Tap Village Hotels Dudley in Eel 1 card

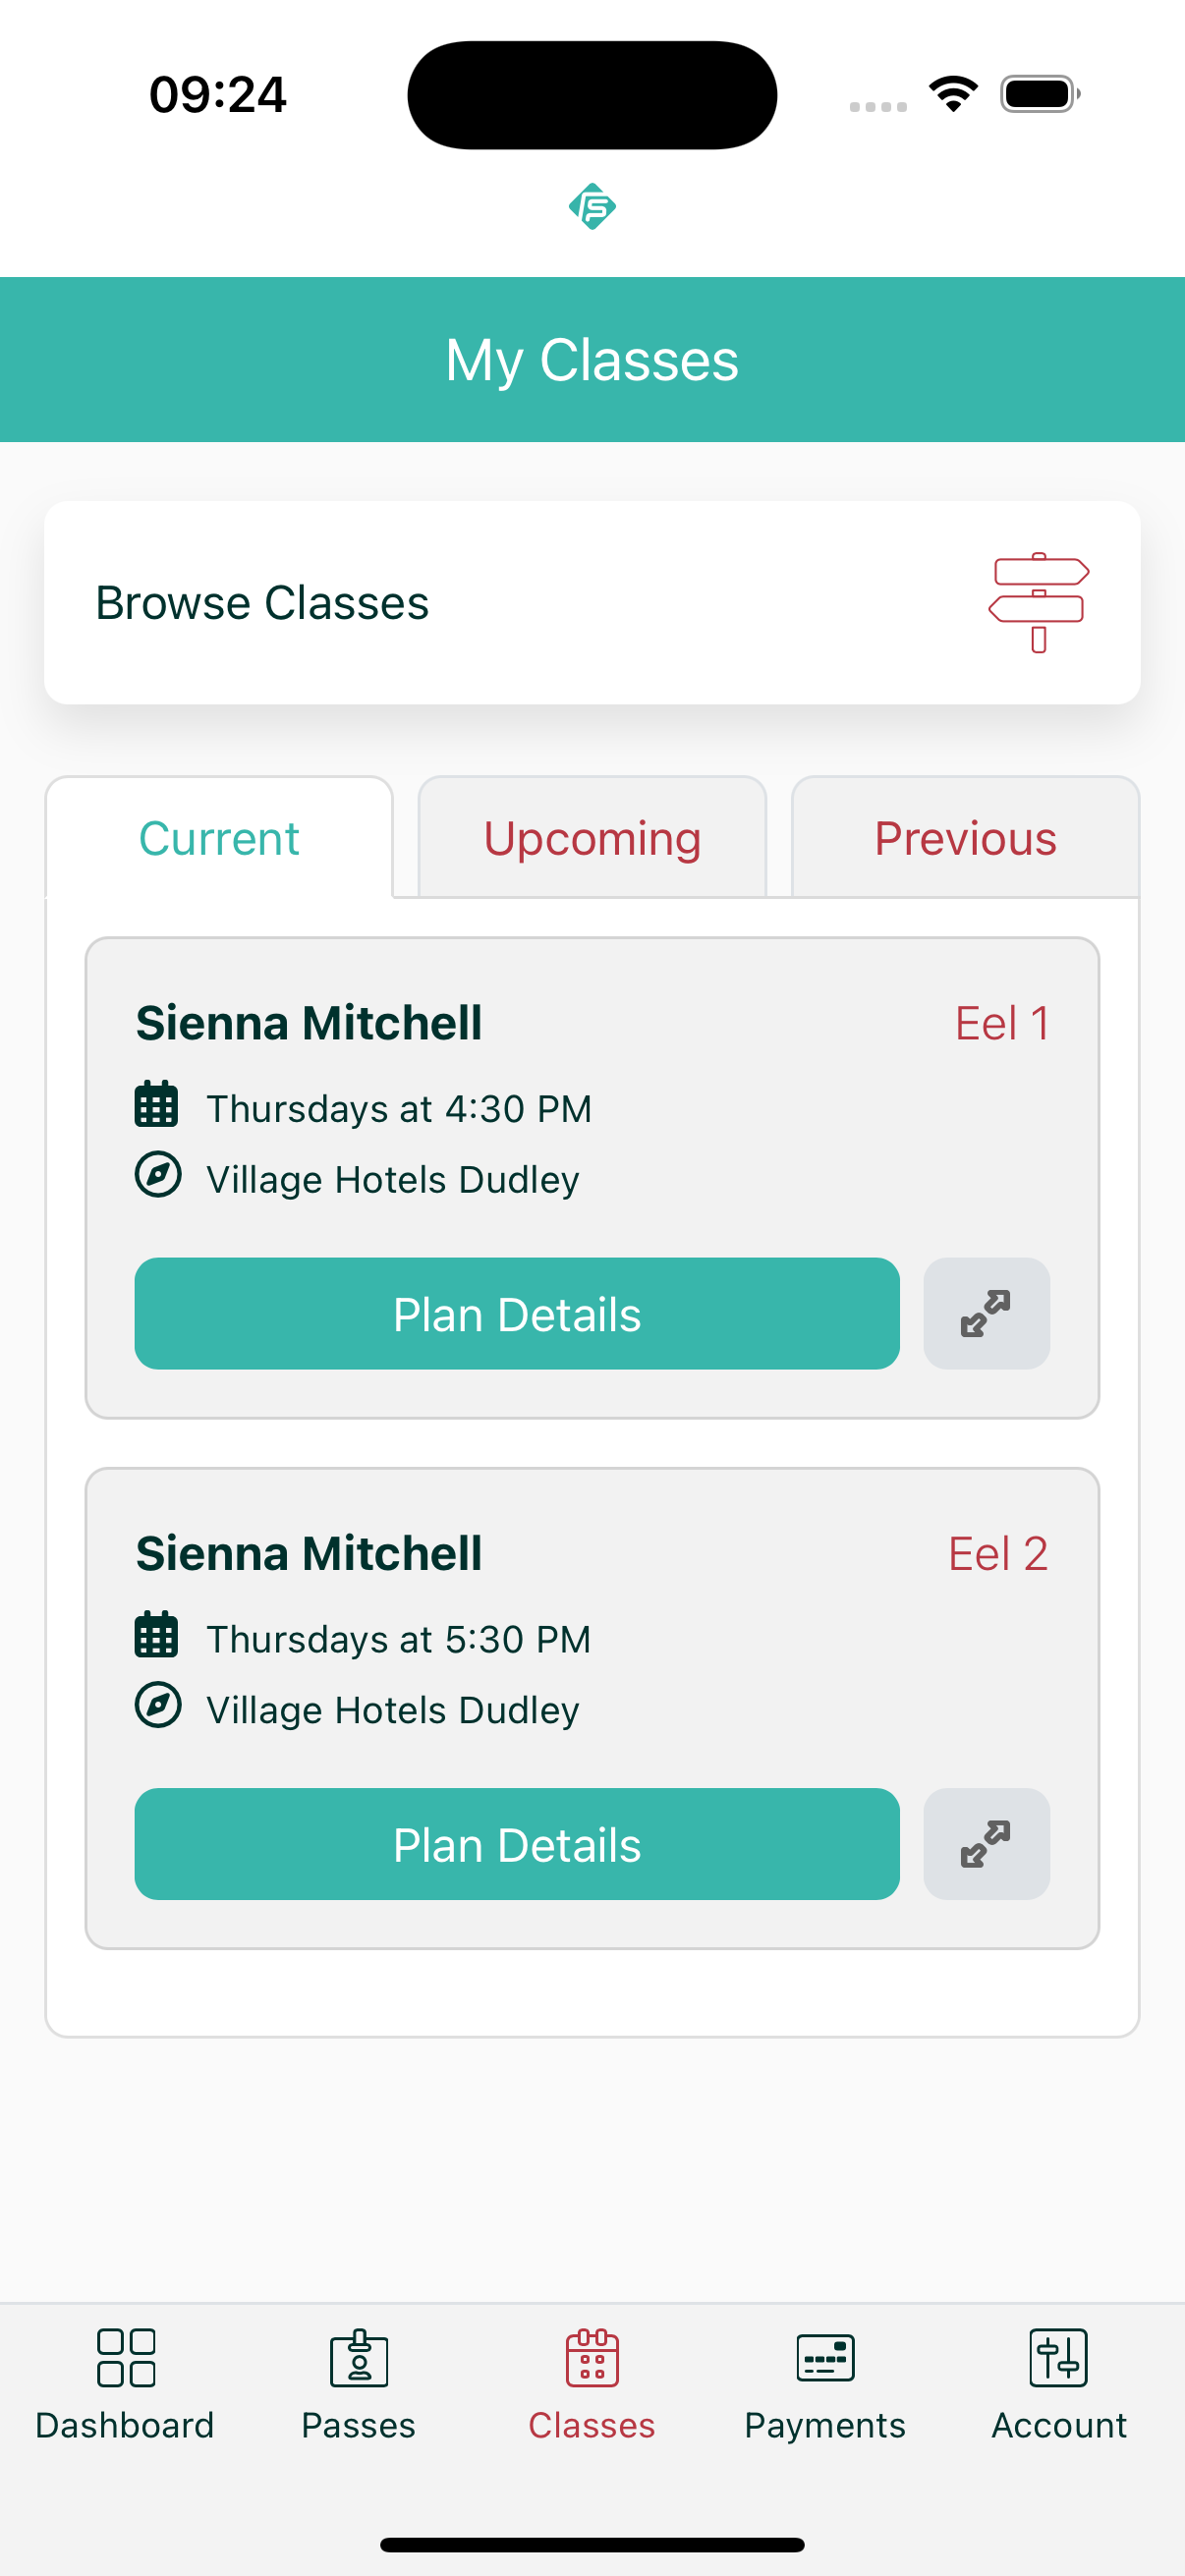(x=393, y=1179)
